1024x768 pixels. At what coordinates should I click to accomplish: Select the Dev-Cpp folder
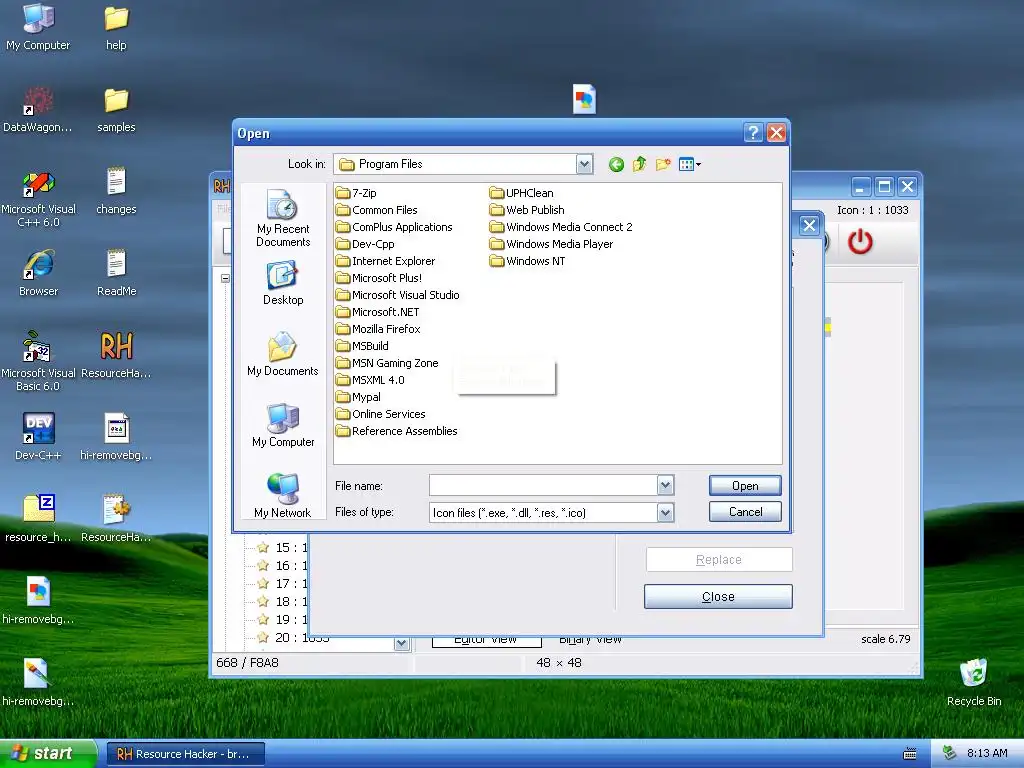click(366, 244)
